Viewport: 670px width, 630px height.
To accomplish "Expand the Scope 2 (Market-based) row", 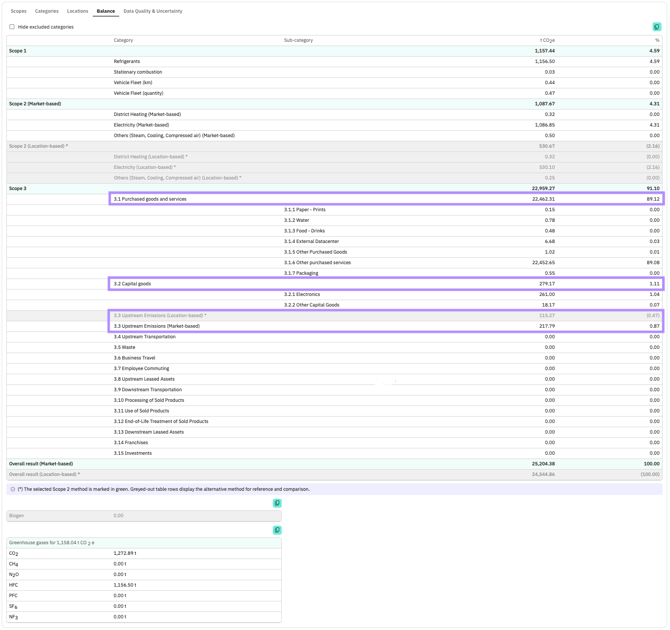I will pyautogui.click(x=335, y=104).
